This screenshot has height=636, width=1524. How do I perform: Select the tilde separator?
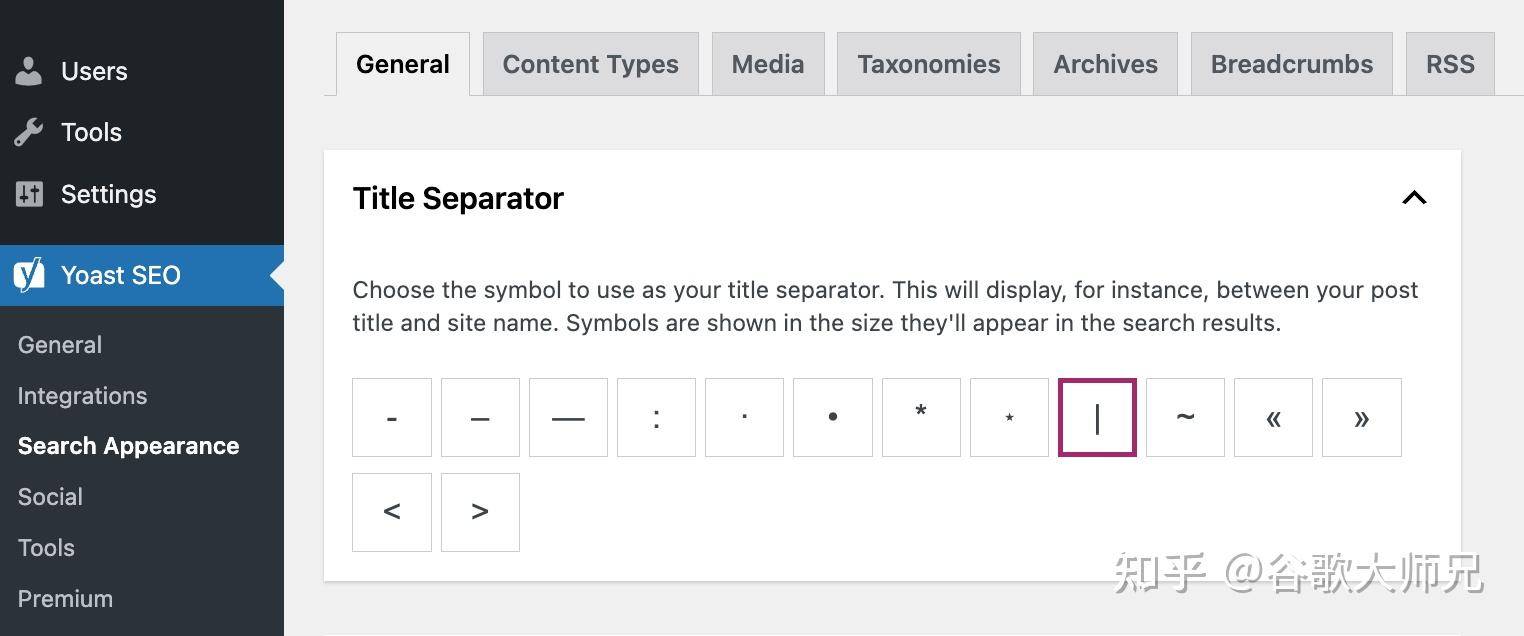1185,417
